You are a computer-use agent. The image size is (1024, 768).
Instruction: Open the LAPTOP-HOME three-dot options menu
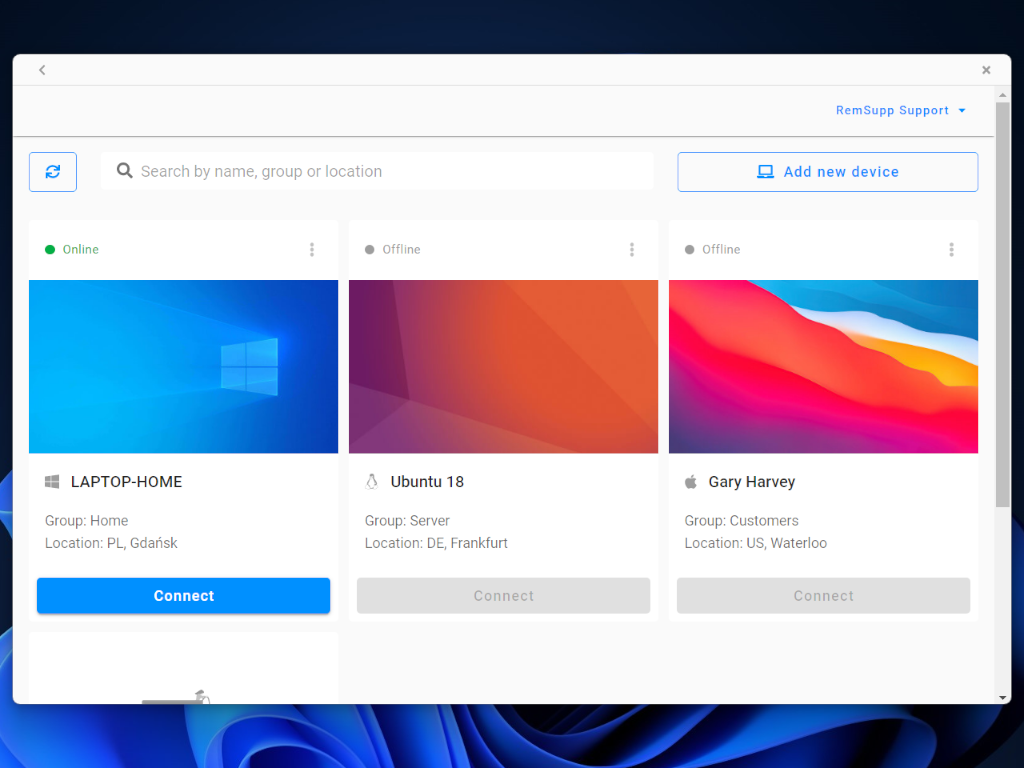pos(312,250)
